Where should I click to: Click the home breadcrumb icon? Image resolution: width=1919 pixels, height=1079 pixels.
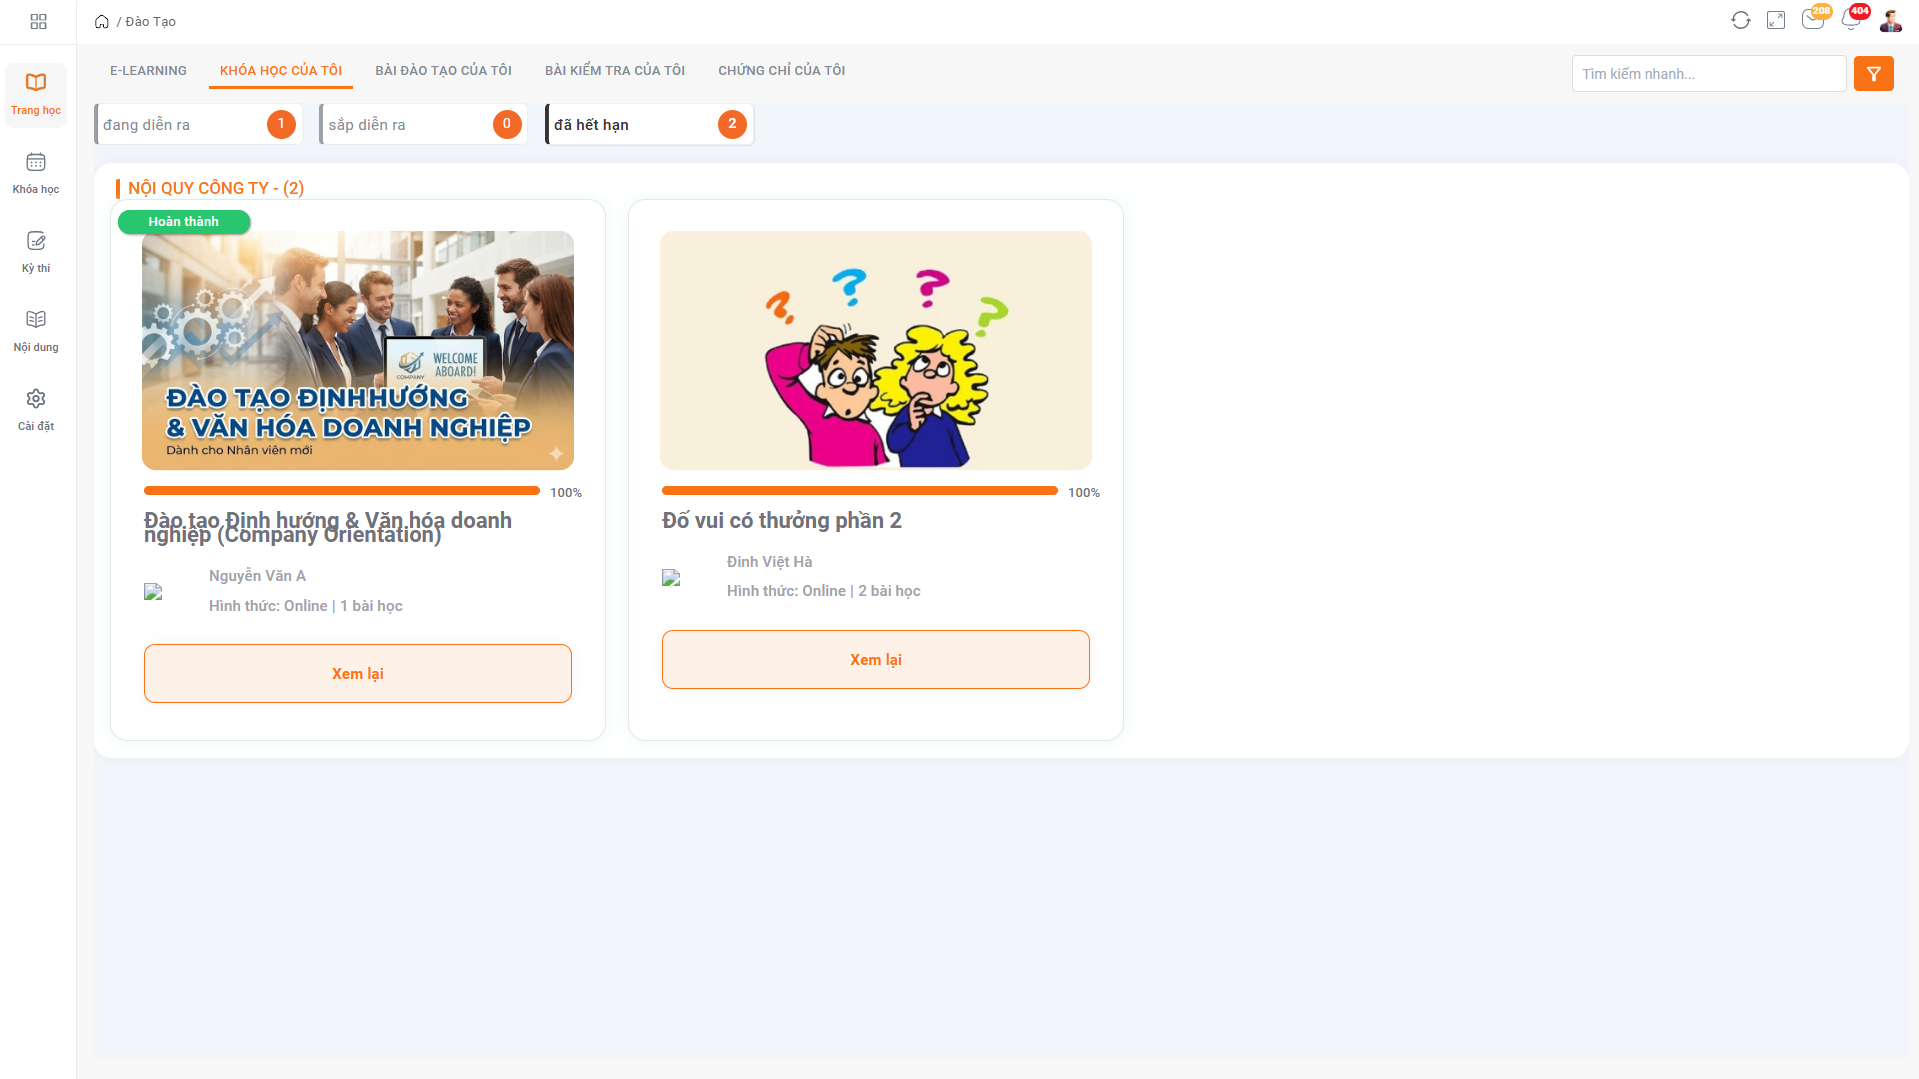tap(102, 21)
